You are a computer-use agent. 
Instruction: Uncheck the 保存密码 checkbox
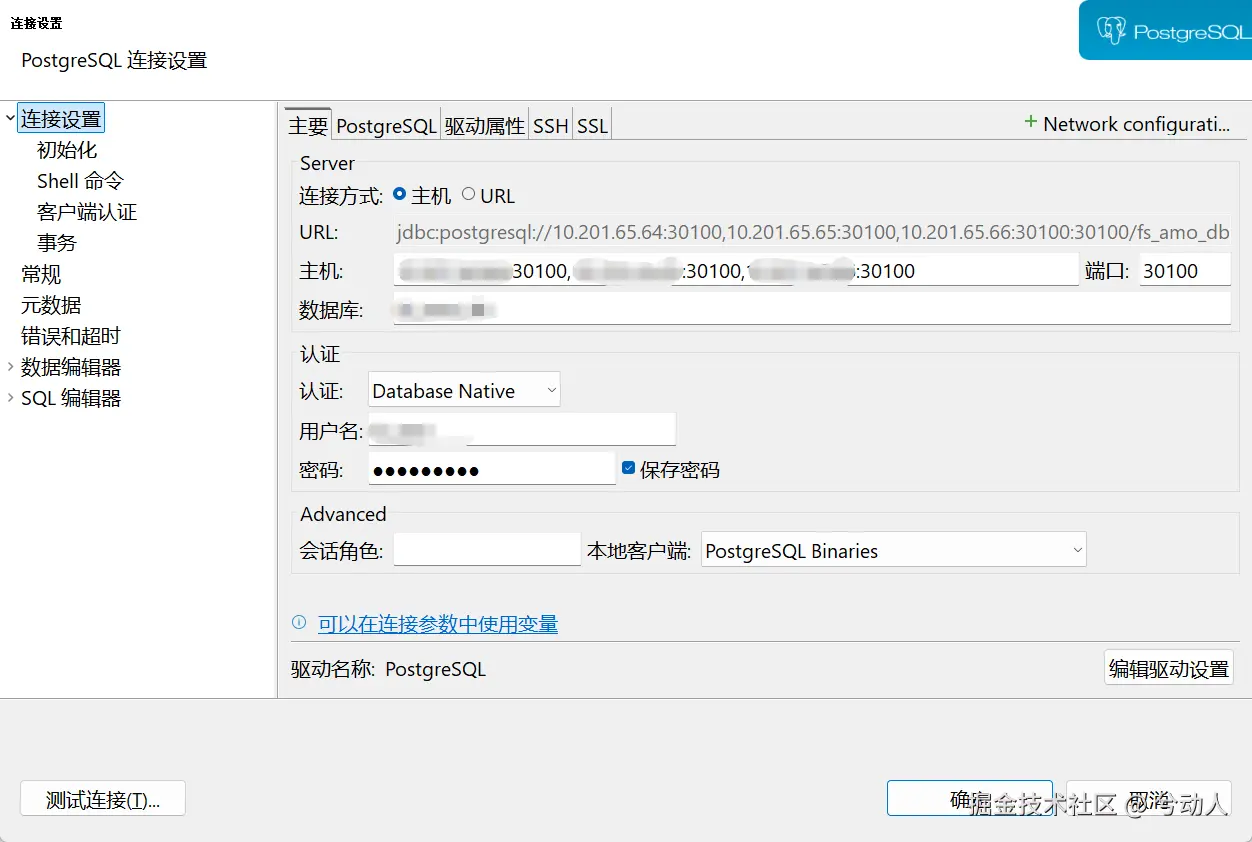pos(626,466)
